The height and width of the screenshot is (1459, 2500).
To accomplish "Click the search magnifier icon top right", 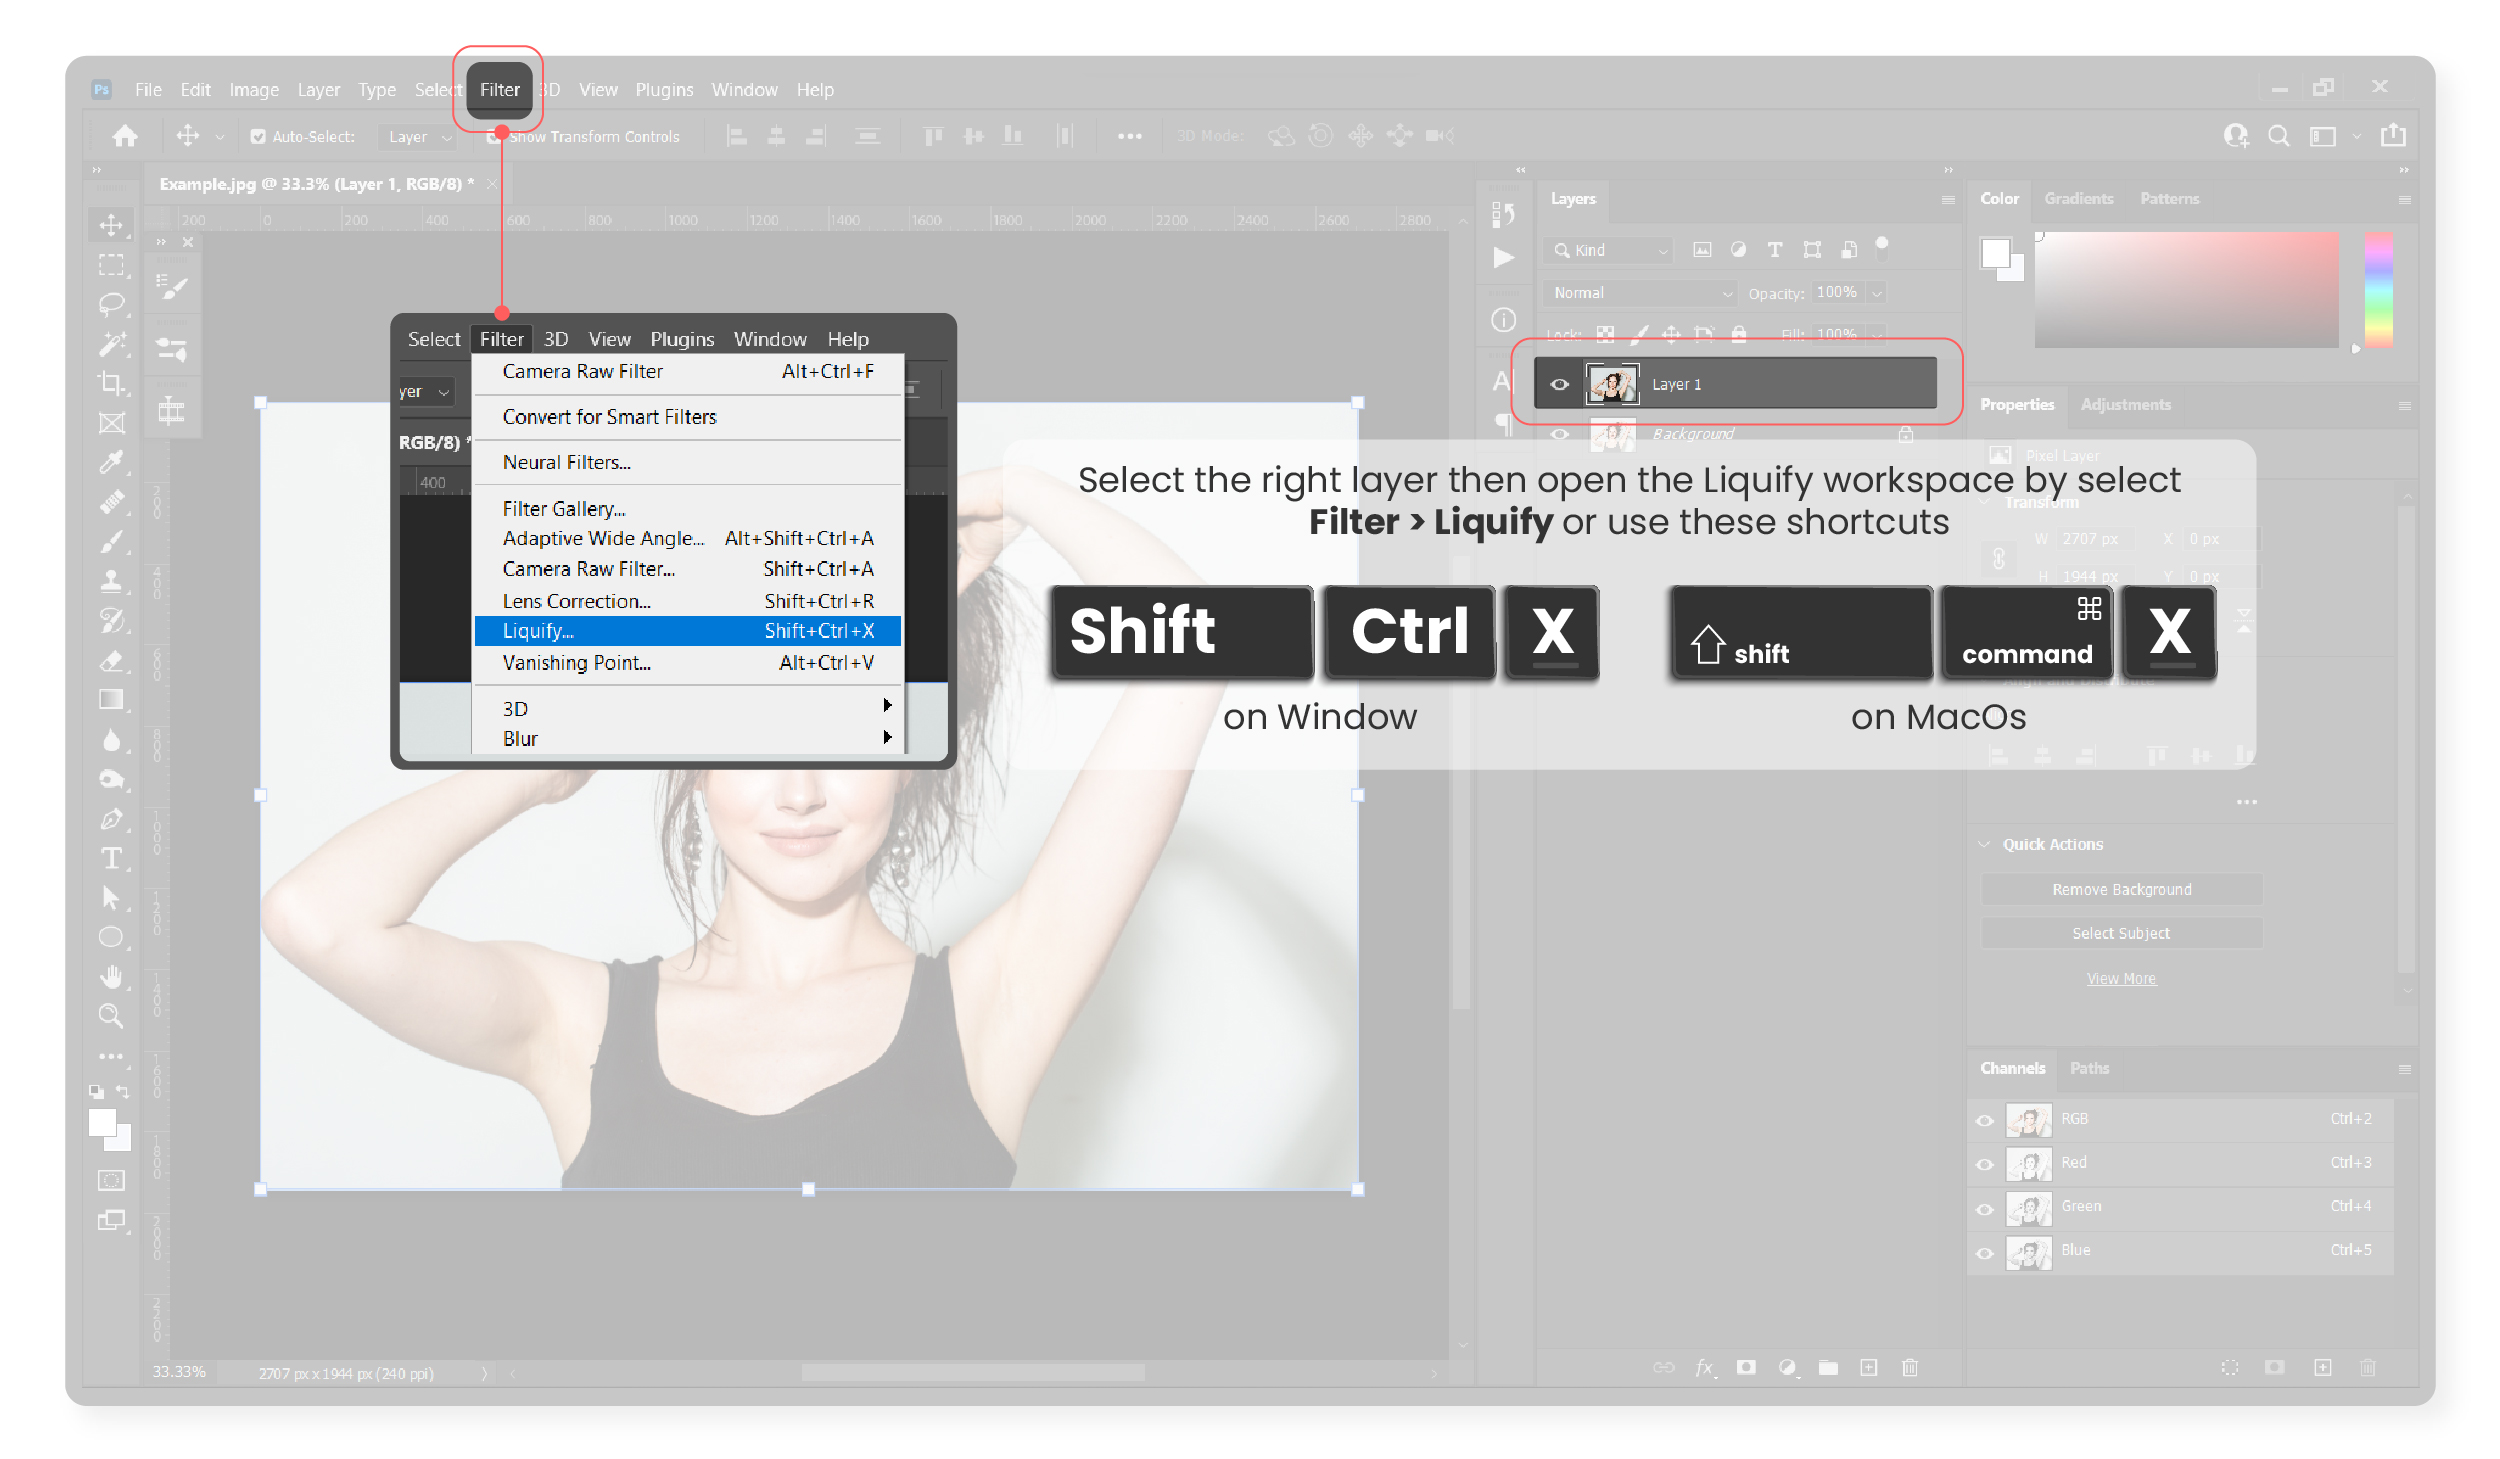I will (x=2278, y=136).
